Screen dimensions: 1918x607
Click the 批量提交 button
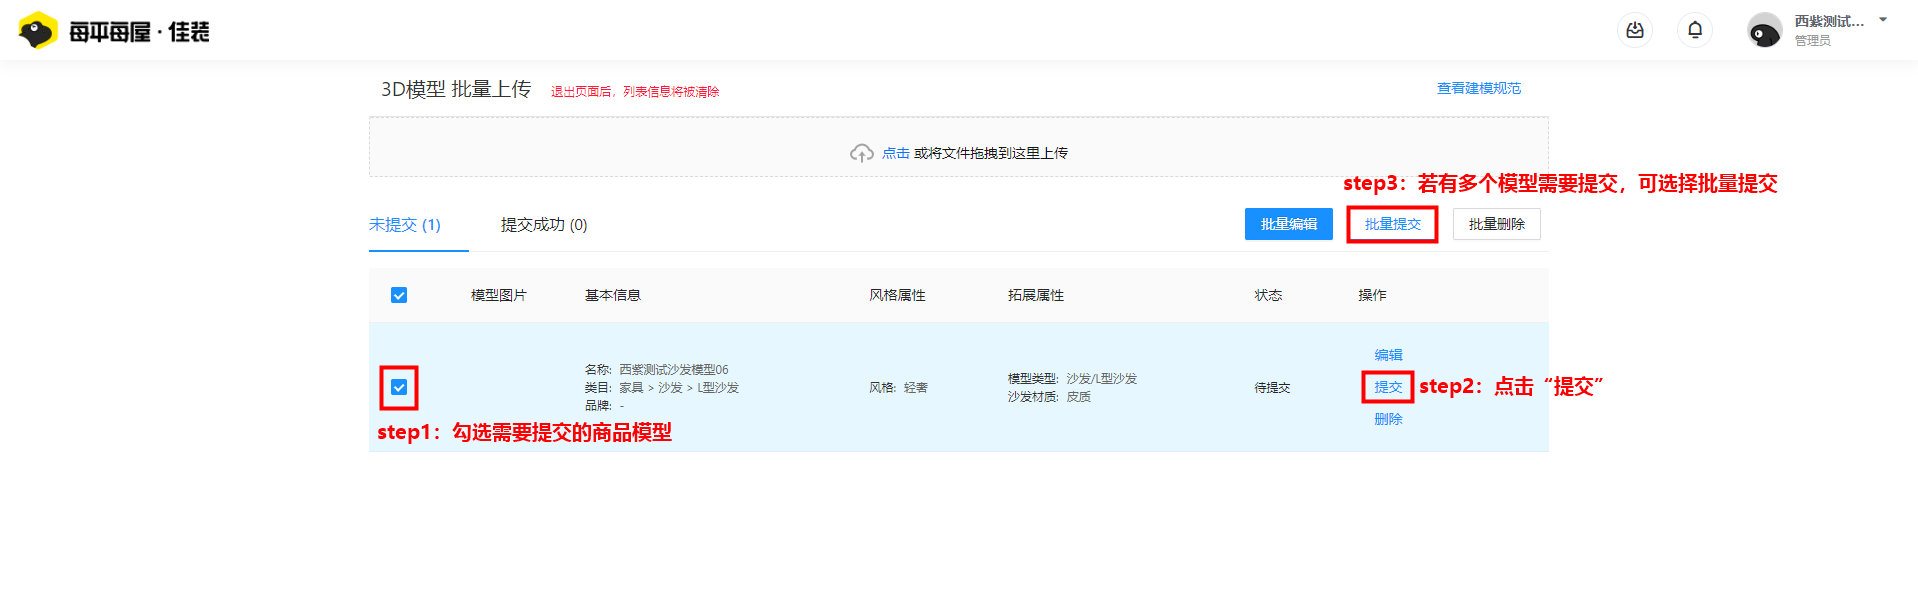[1393, 224]
